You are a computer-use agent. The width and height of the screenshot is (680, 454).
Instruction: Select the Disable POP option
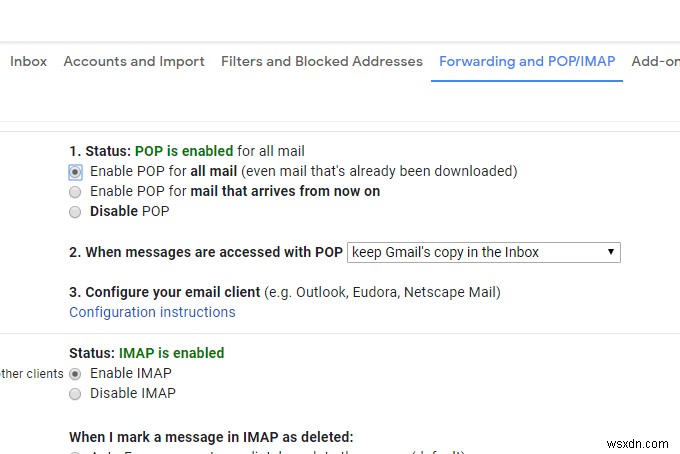click(x=76, y=211)
